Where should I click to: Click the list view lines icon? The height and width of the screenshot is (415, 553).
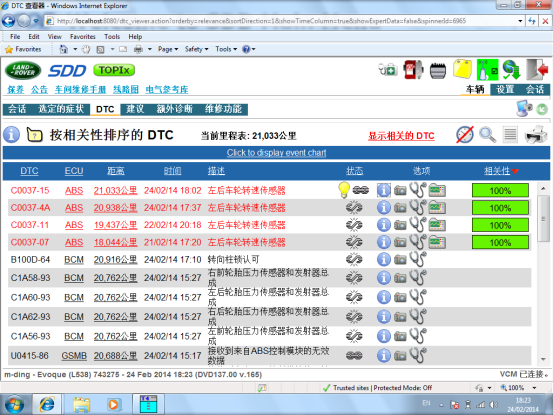coord(510,135)
